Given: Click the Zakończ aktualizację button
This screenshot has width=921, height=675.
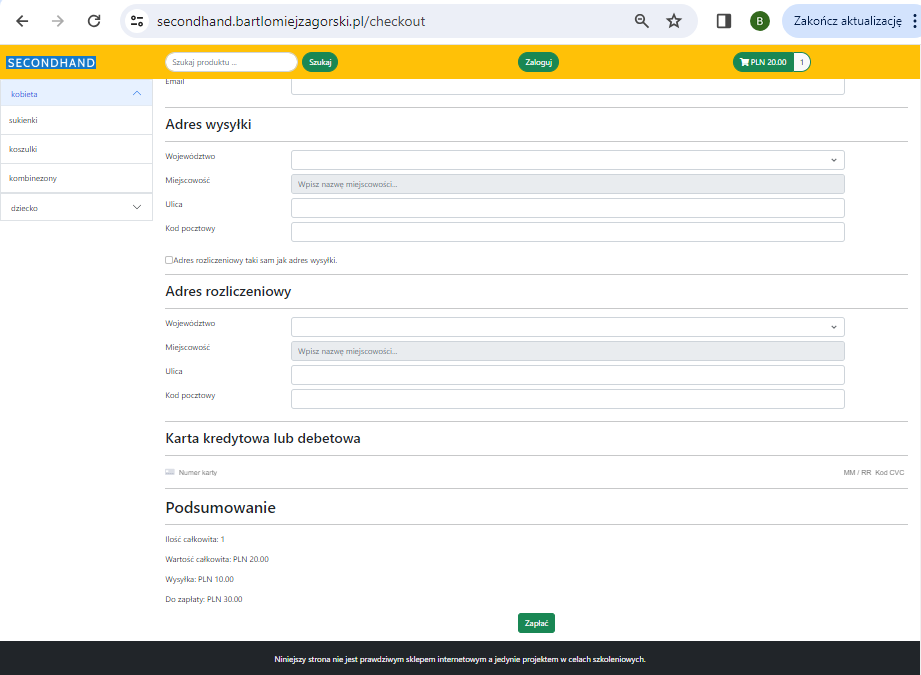Looking at the screenshot, I should coord(848,21).
